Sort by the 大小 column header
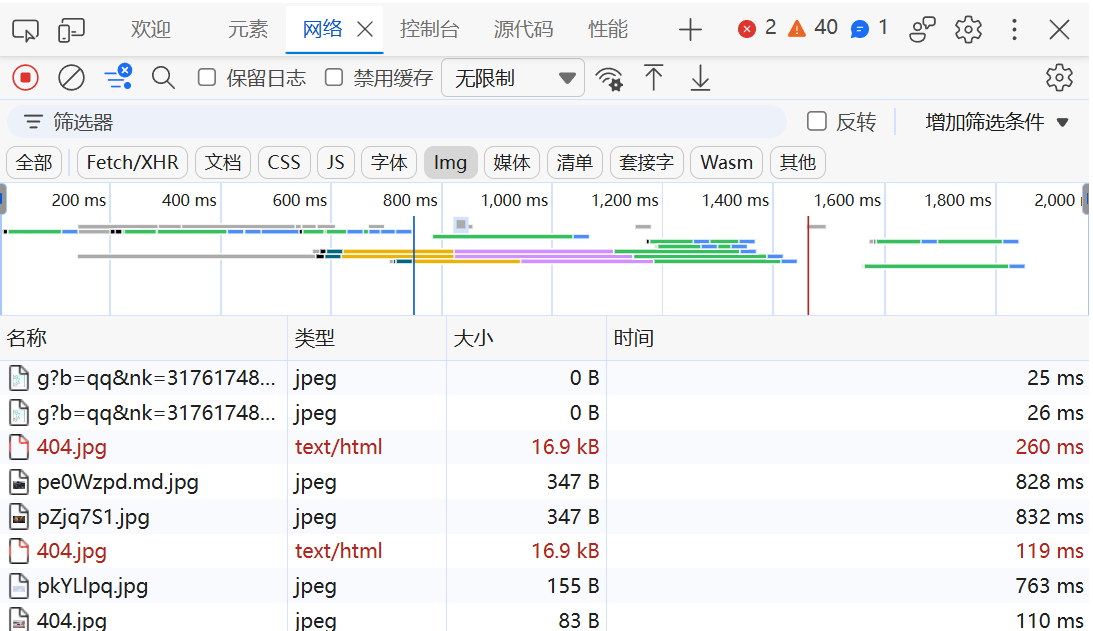 (x=526, y=338)
